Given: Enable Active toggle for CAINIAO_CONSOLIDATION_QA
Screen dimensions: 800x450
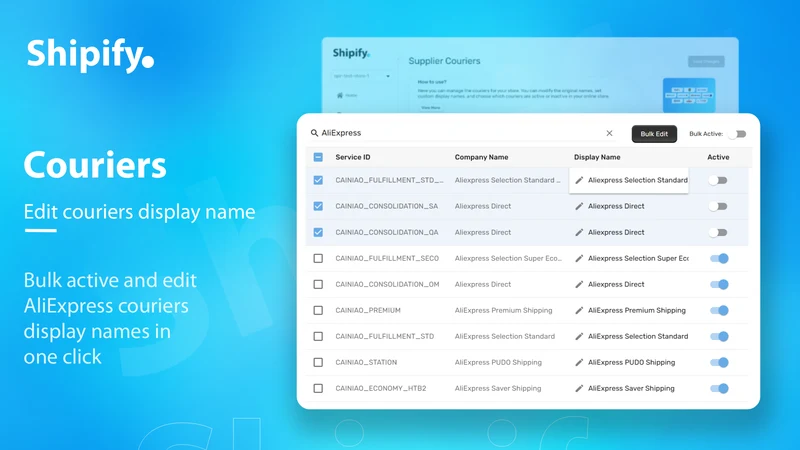Looking at the screenshot, I should [x=718, y=232].
